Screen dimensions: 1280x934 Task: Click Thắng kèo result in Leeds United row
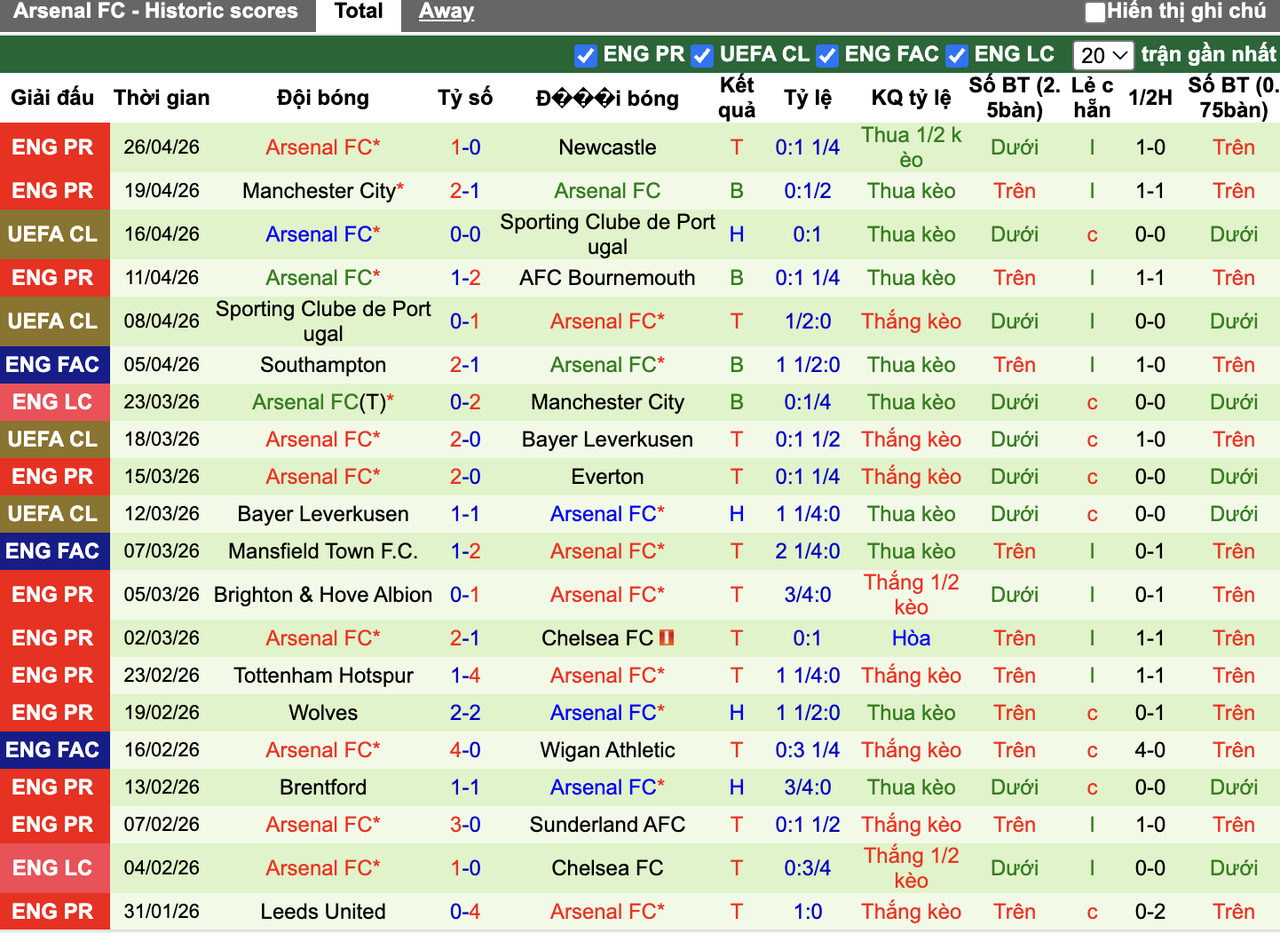[911, 911]
